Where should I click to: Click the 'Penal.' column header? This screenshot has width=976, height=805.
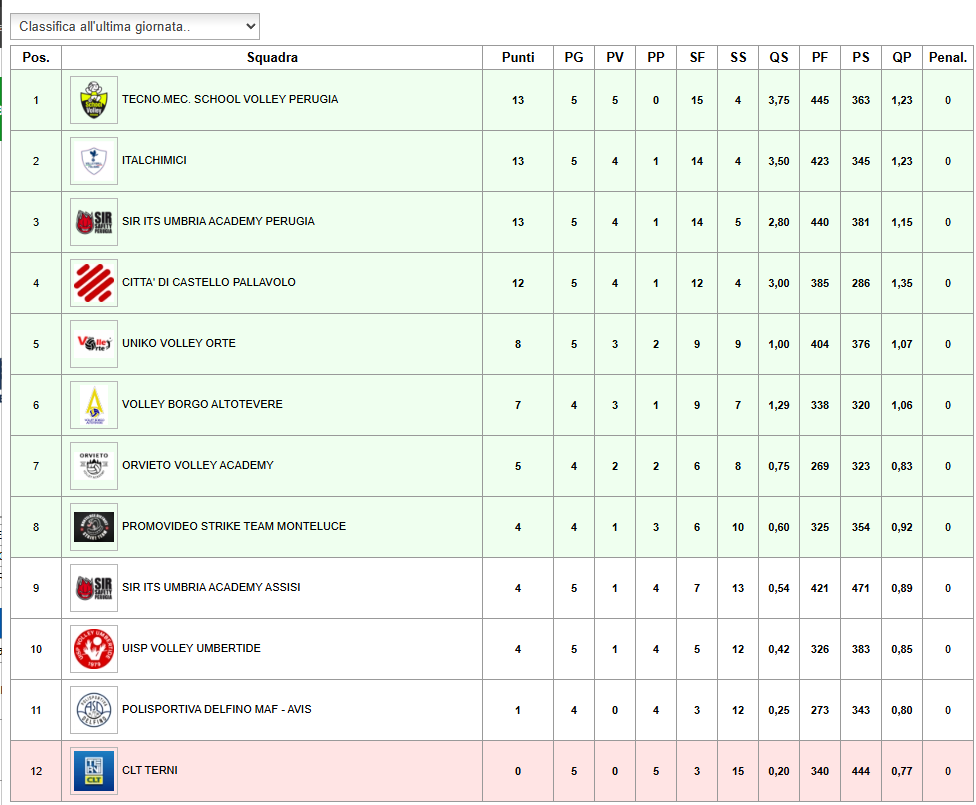click(x=947, y=58)
